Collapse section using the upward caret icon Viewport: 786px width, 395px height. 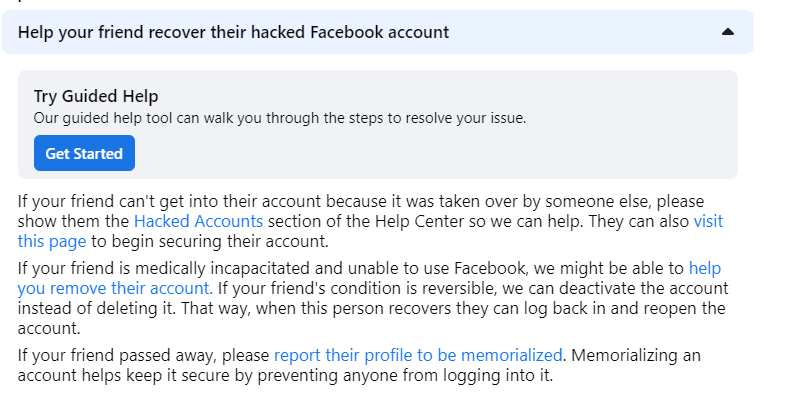[728, 32]
